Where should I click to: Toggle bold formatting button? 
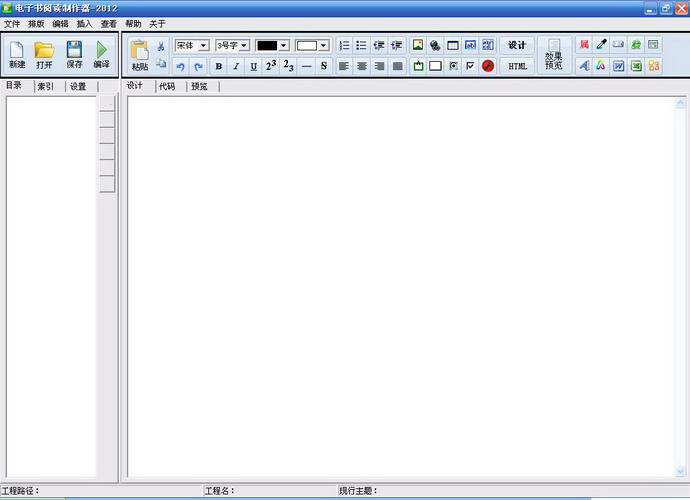[219, 66]
